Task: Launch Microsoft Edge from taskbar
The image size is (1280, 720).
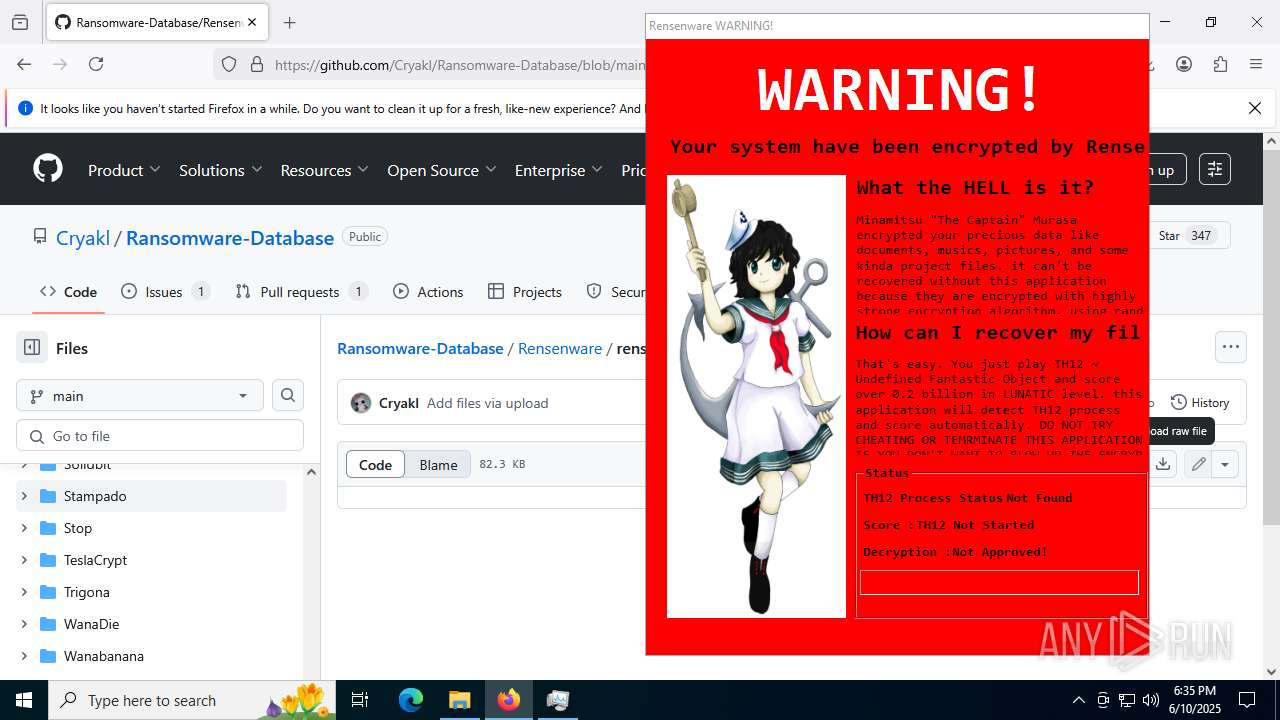Action: (x=411, y=700)
